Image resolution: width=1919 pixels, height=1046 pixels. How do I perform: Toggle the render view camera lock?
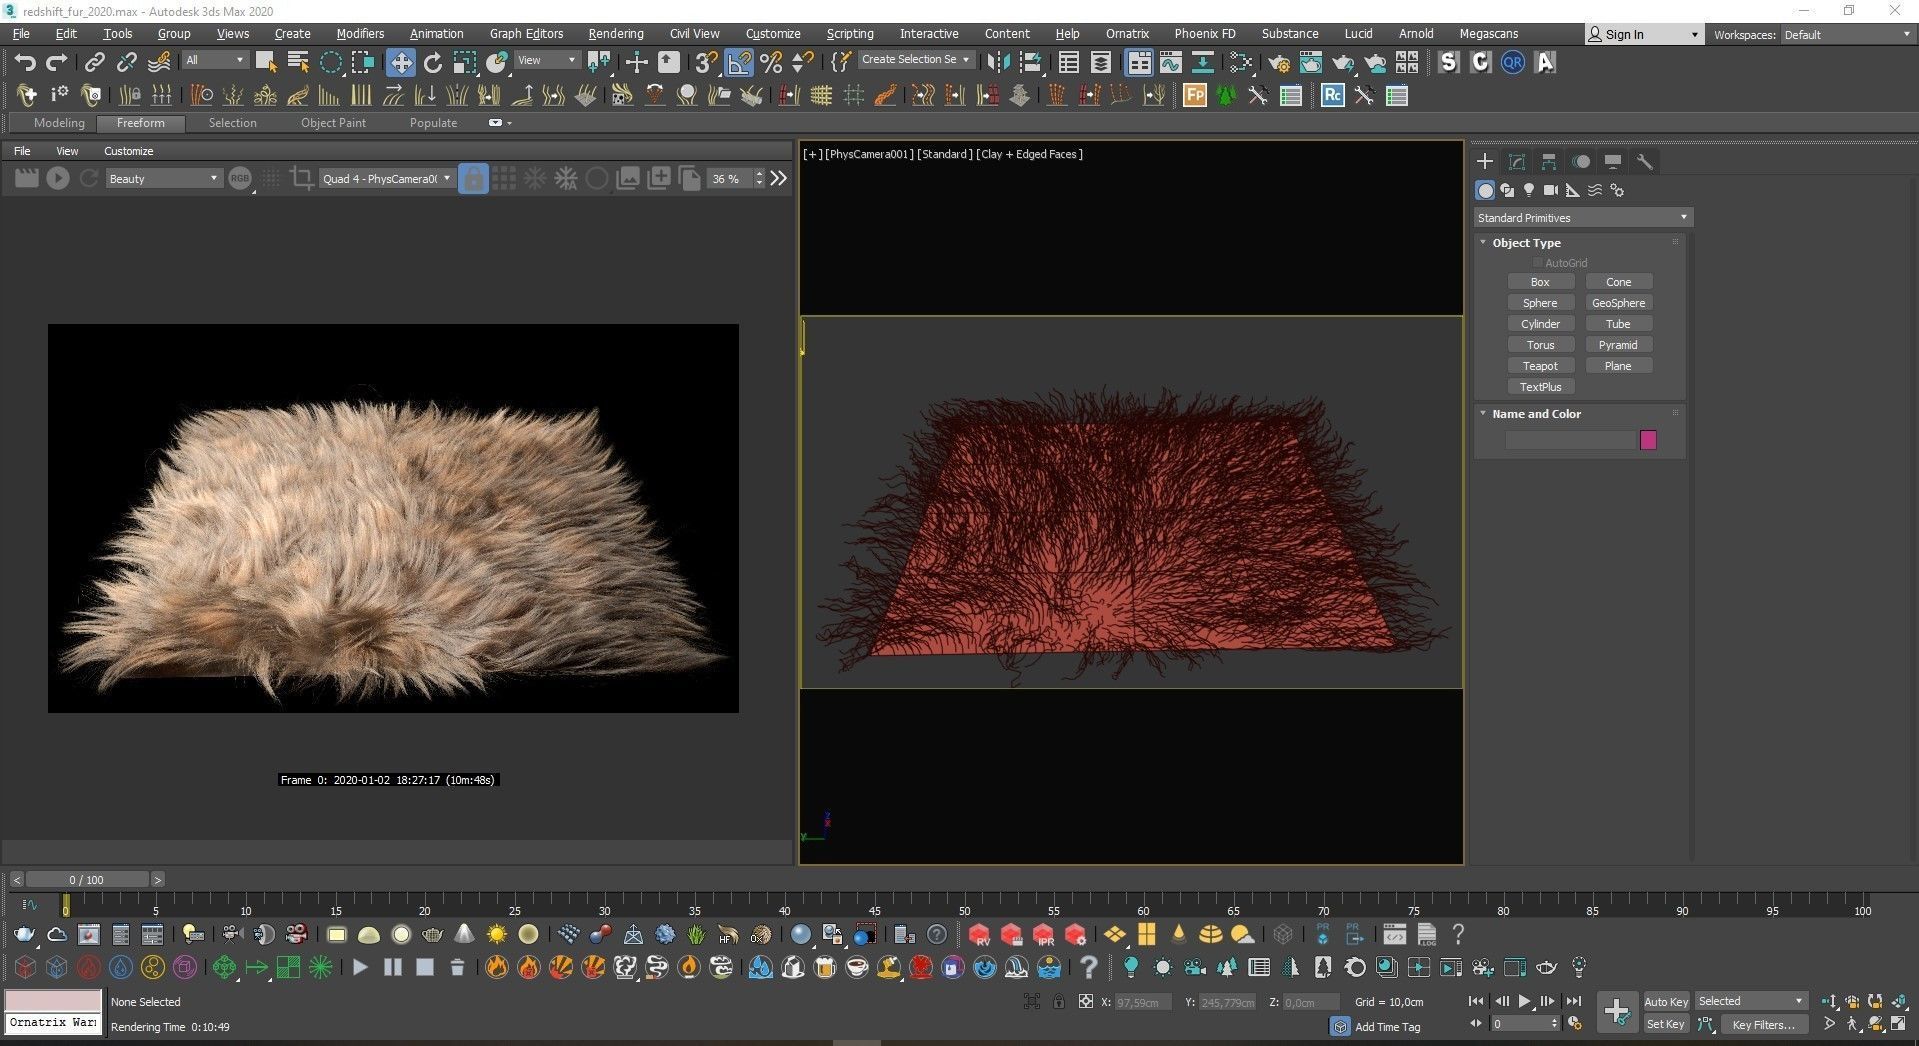coord(473,178)
